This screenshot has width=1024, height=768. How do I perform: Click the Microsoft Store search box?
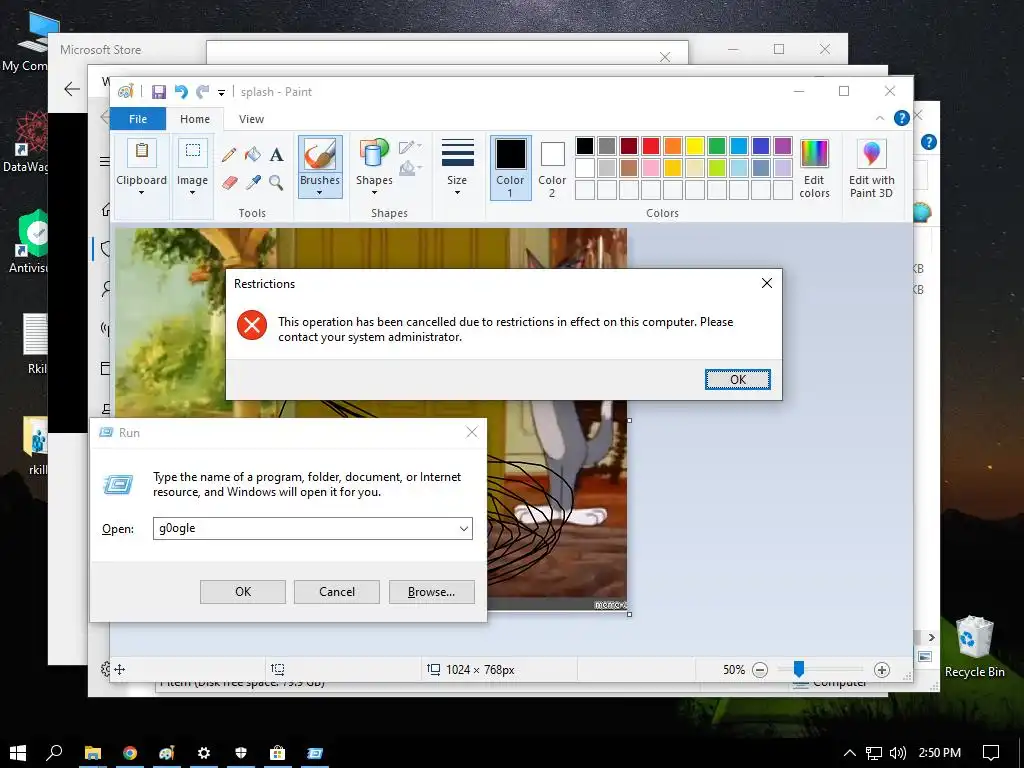pyautogui.click(x=447, y=52)
